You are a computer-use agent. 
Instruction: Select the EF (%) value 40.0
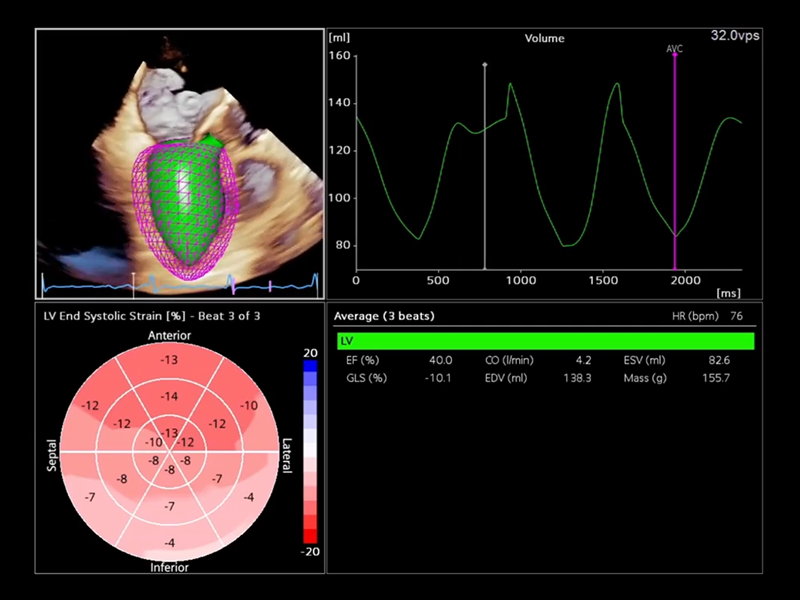click(x=441, y=360)
